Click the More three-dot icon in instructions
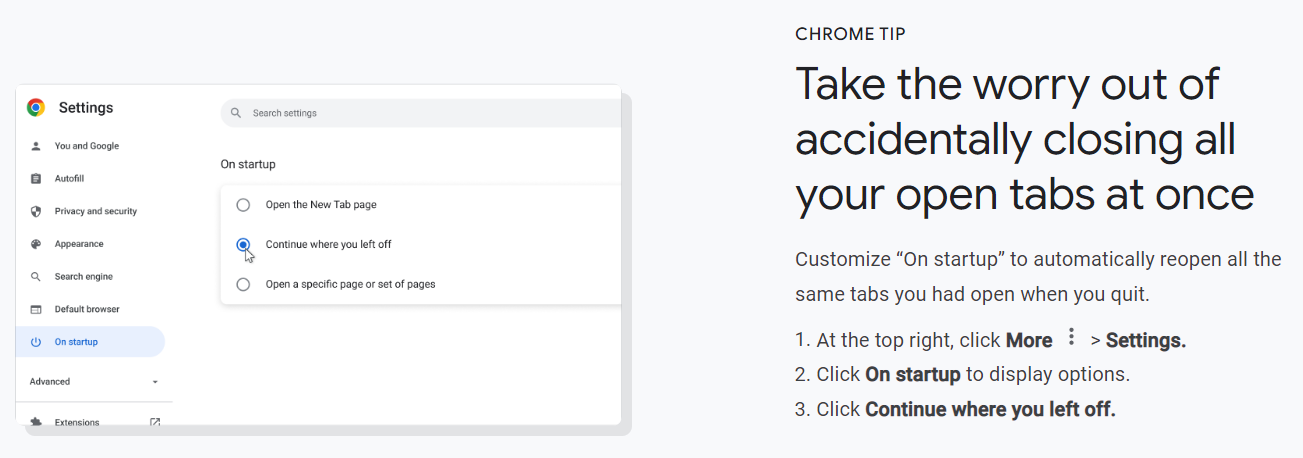 pyautogui.click(x=1071, y=337)
